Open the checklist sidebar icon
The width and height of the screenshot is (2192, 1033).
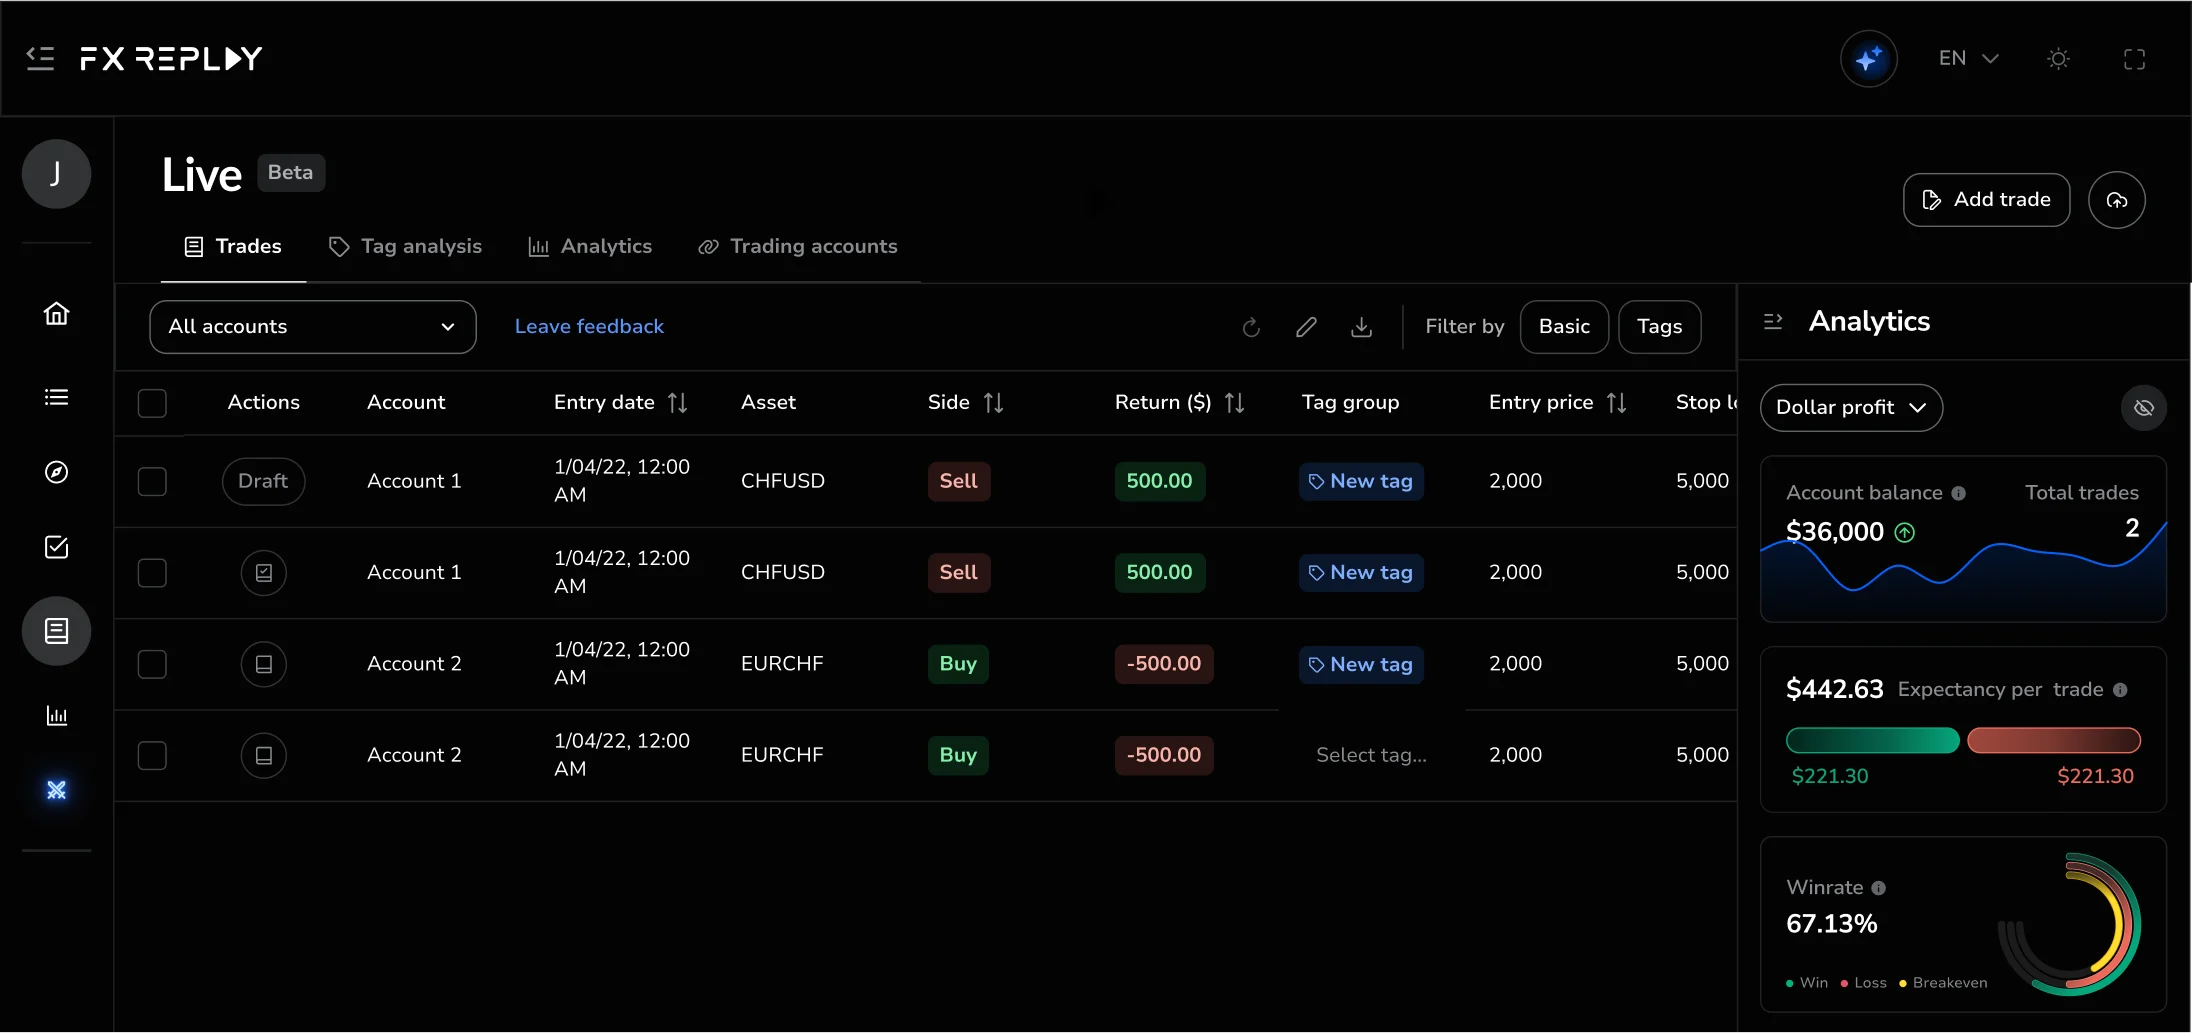(x=57, y=547)
